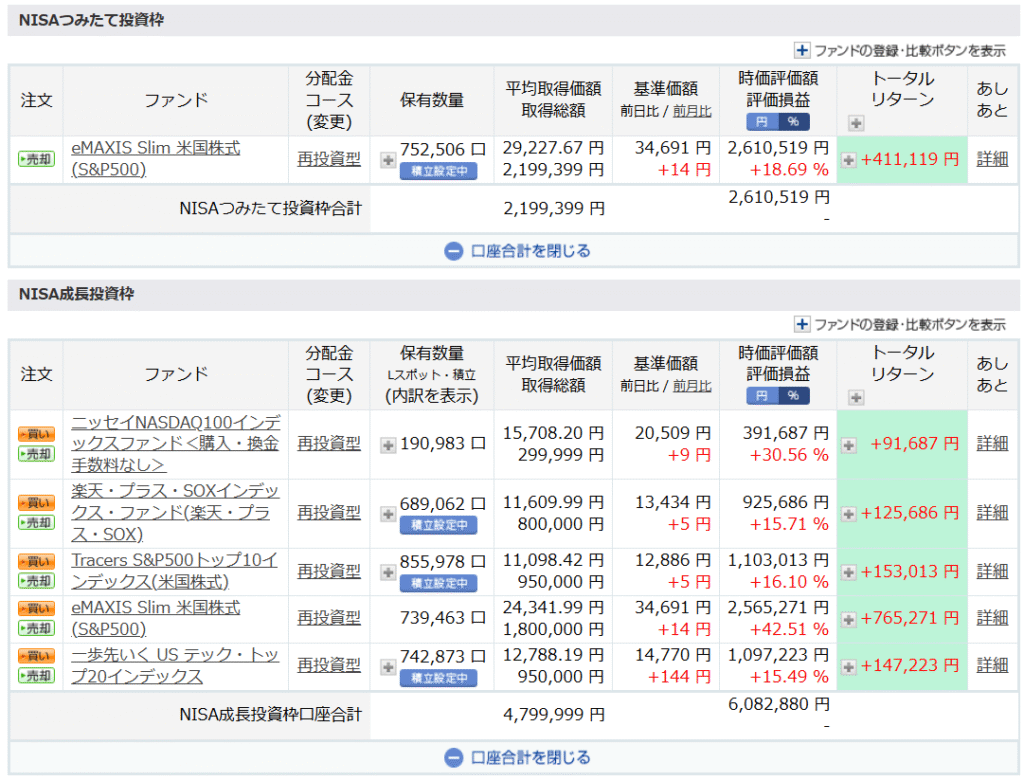Change 再投資型 course for growth eMAXIS Slim
The width and height of the screenshot is (1024, 781).
click(x=328, y=618)
